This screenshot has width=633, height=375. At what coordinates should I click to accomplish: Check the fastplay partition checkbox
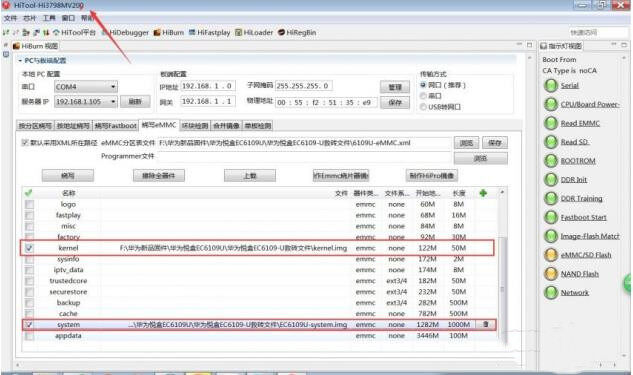point(29,215)
